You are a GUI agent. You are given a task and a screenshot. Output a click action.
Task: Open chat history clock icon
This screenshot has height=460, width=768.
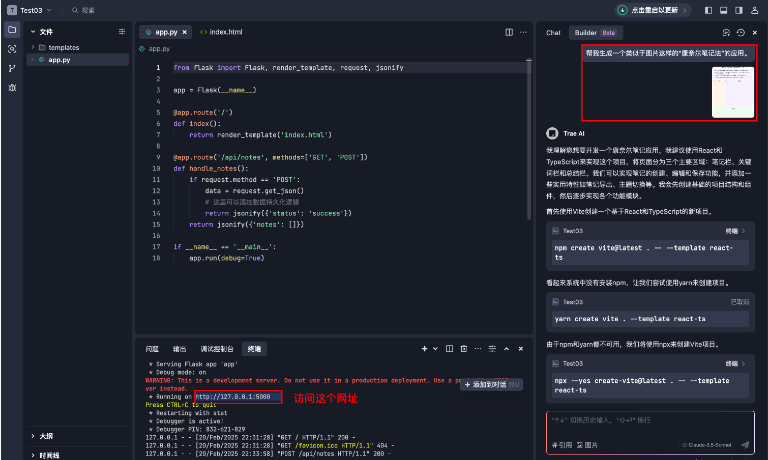pyautogui.click(x=740, y=32)
